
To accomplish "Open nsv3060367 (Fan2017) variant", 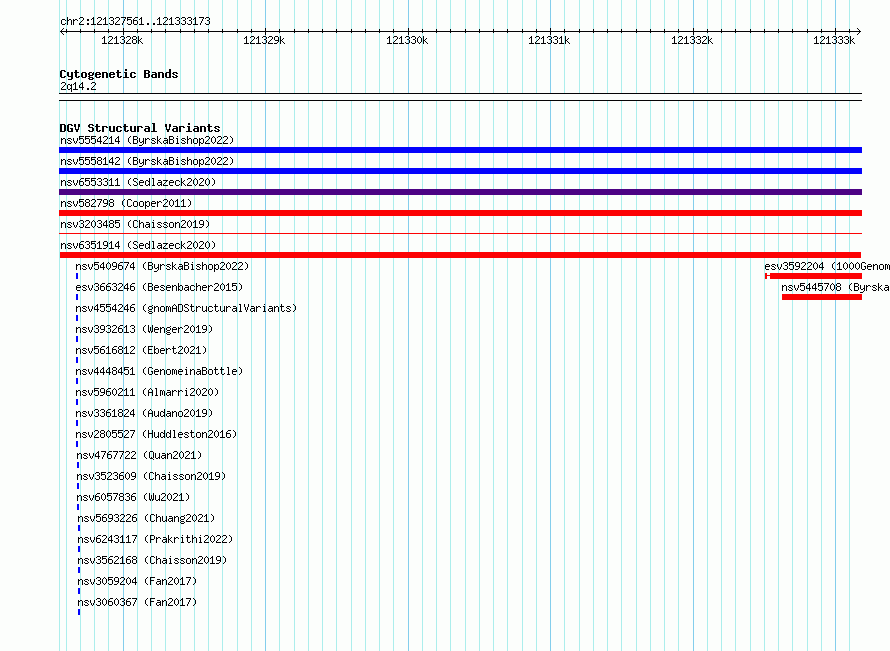I will tap(137, 602).
